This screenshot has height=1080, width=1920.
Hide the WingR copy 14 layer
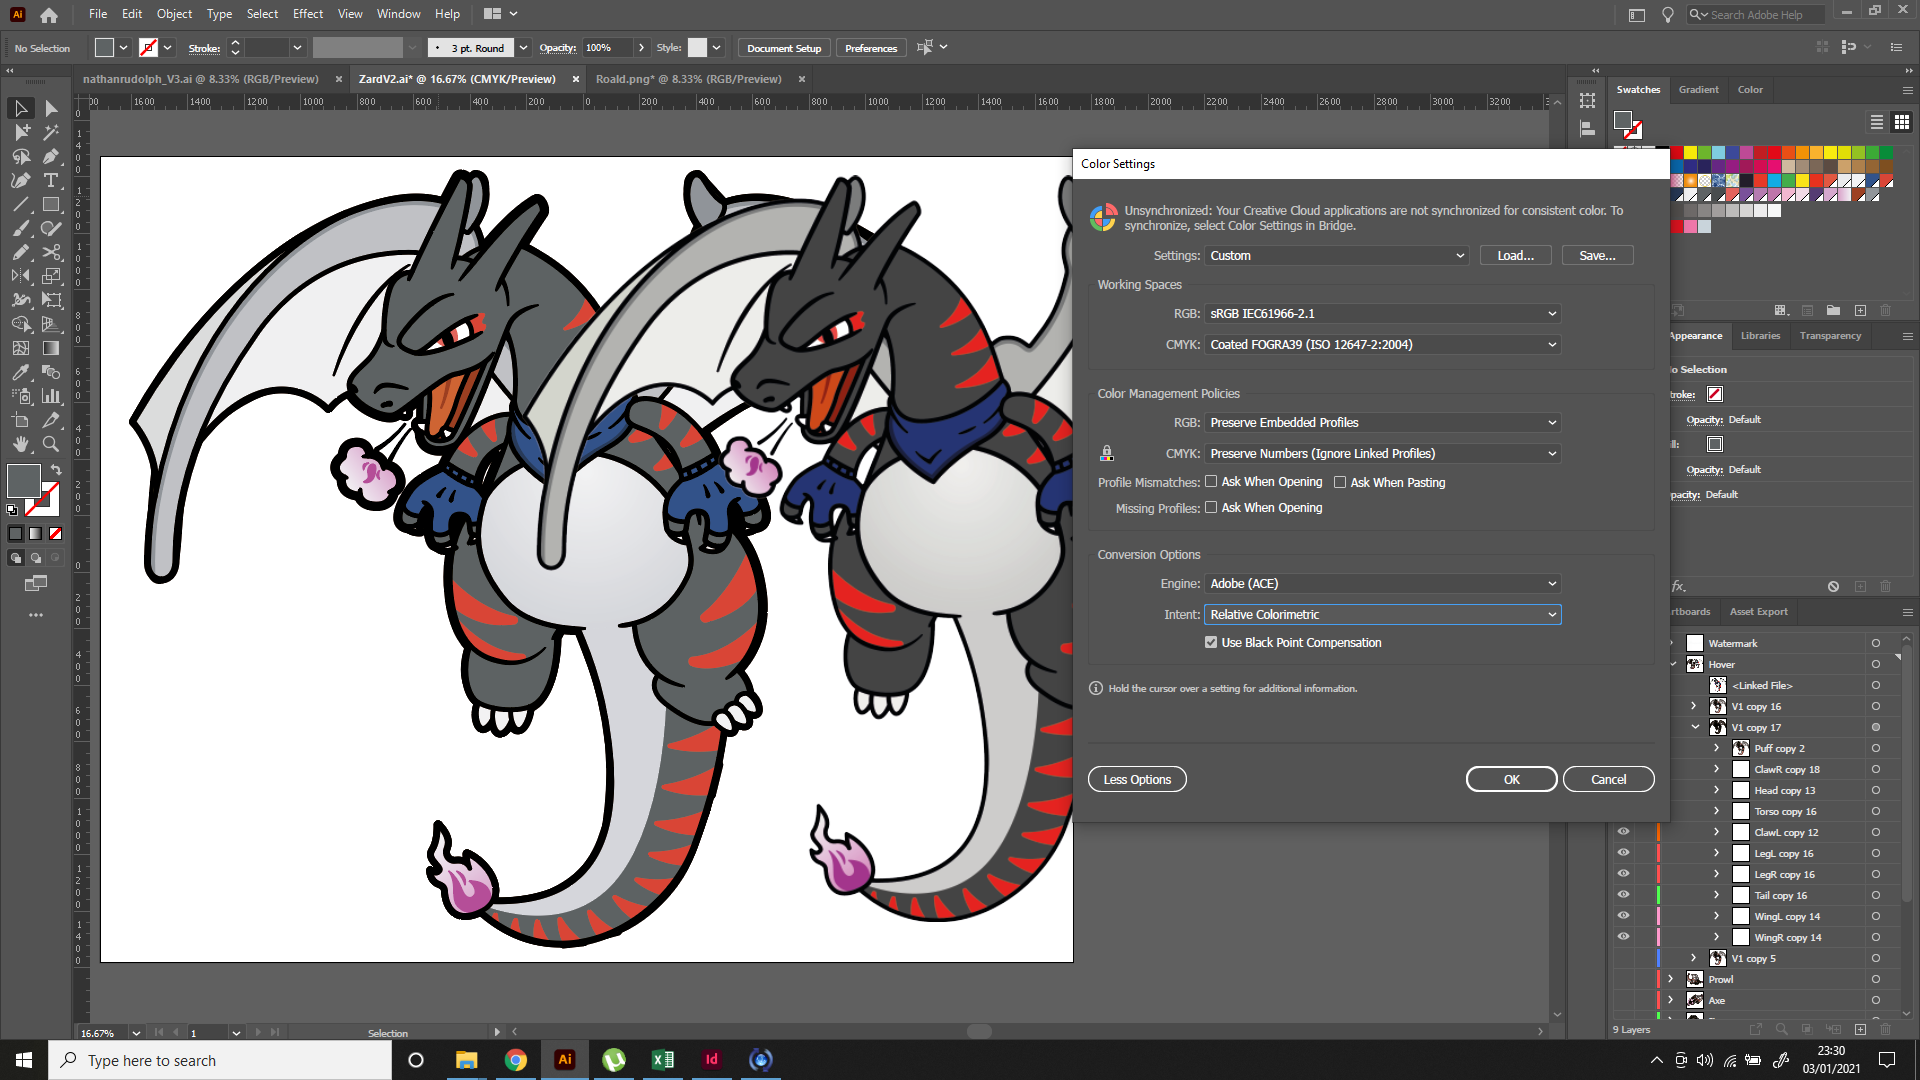coord(1623,937)
